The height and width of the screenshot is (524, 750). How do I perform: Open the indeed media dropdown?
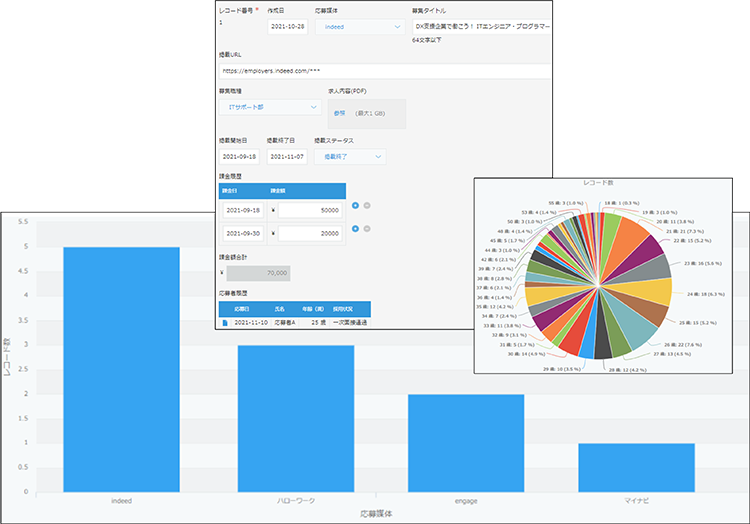(x=360, y=27)
